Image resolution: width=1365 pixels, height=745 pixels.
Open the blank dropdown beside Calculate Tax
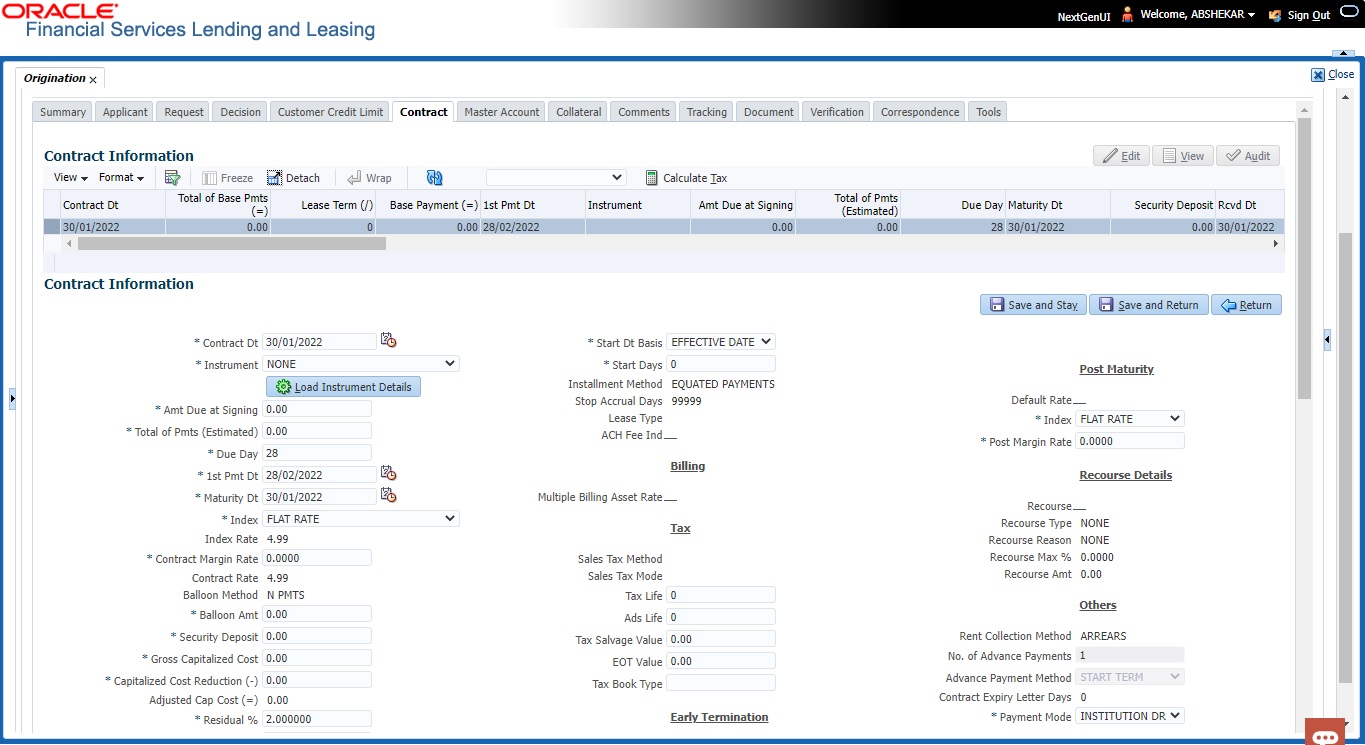[x=556, y=178]
